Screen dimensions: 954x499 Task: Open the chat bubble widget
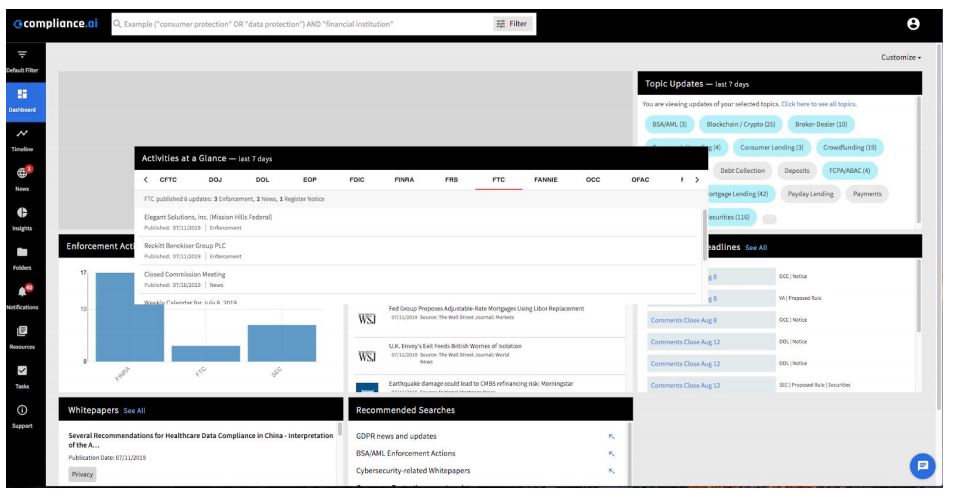click(x=922, y=466)
